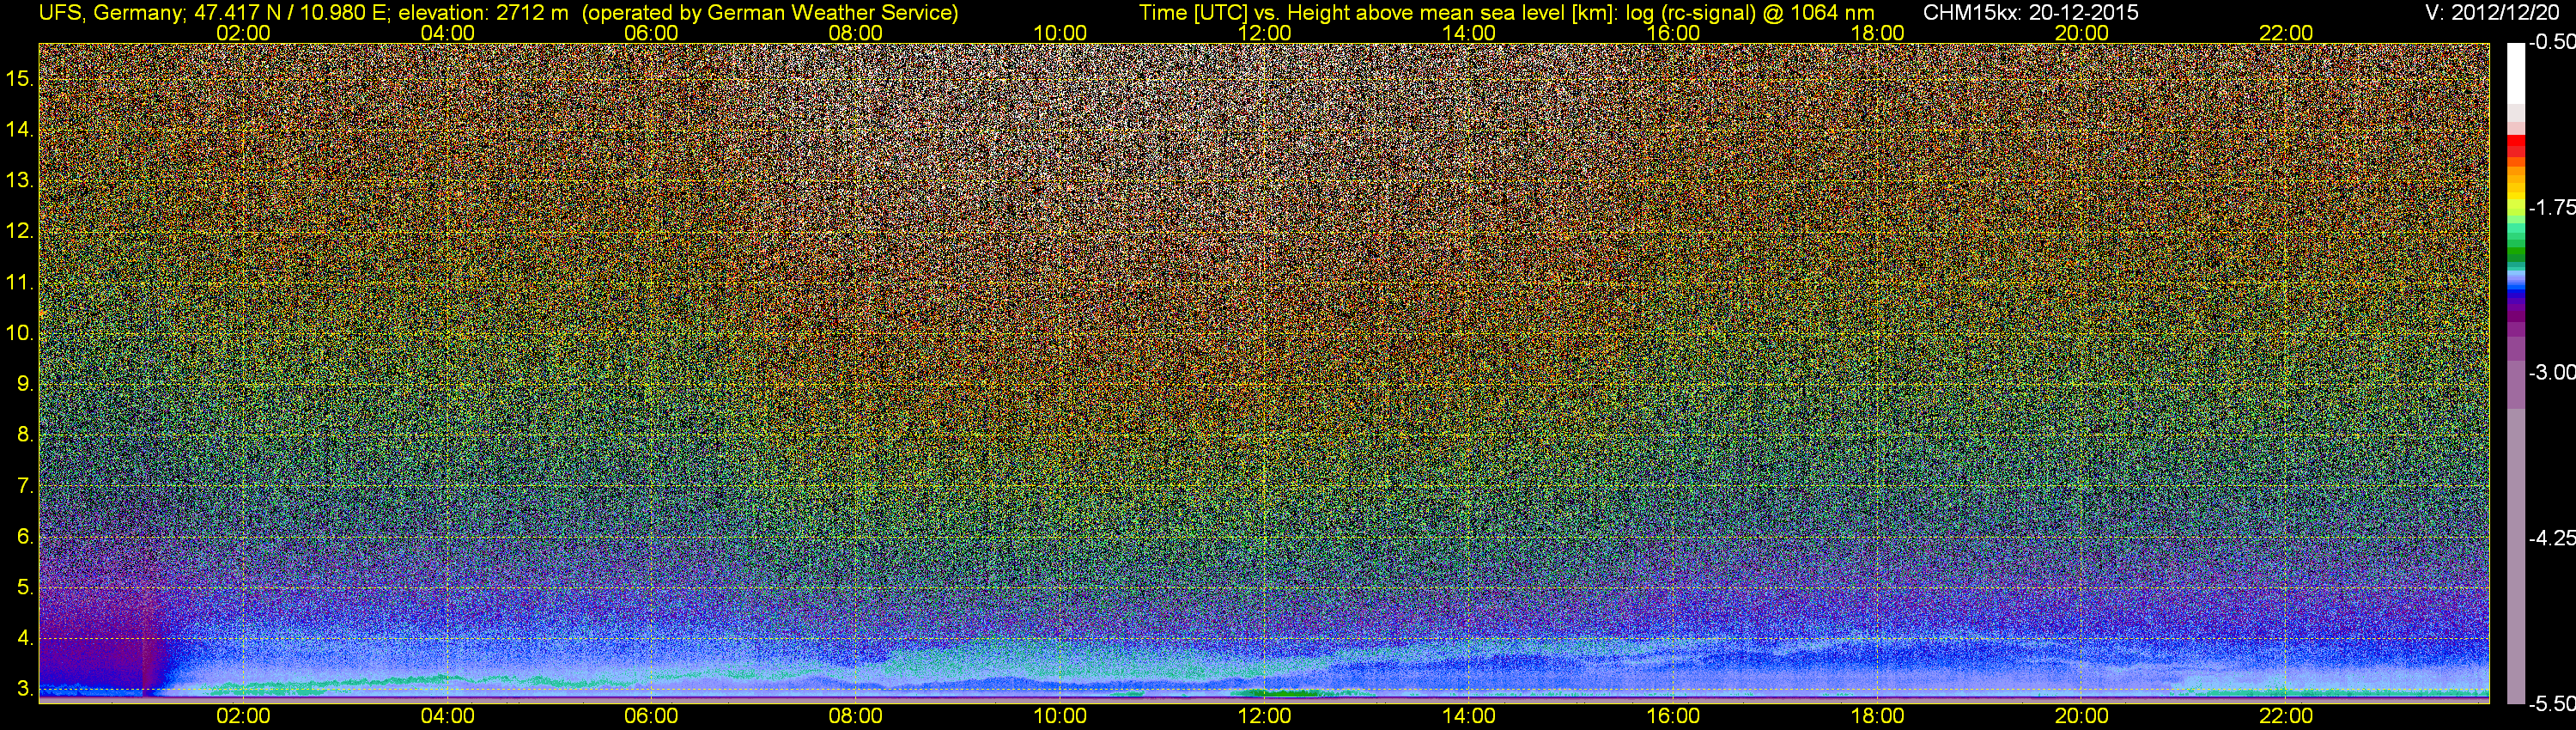
Task: Click the bottom axis time label 10:00
Action: pos(1060,716)
